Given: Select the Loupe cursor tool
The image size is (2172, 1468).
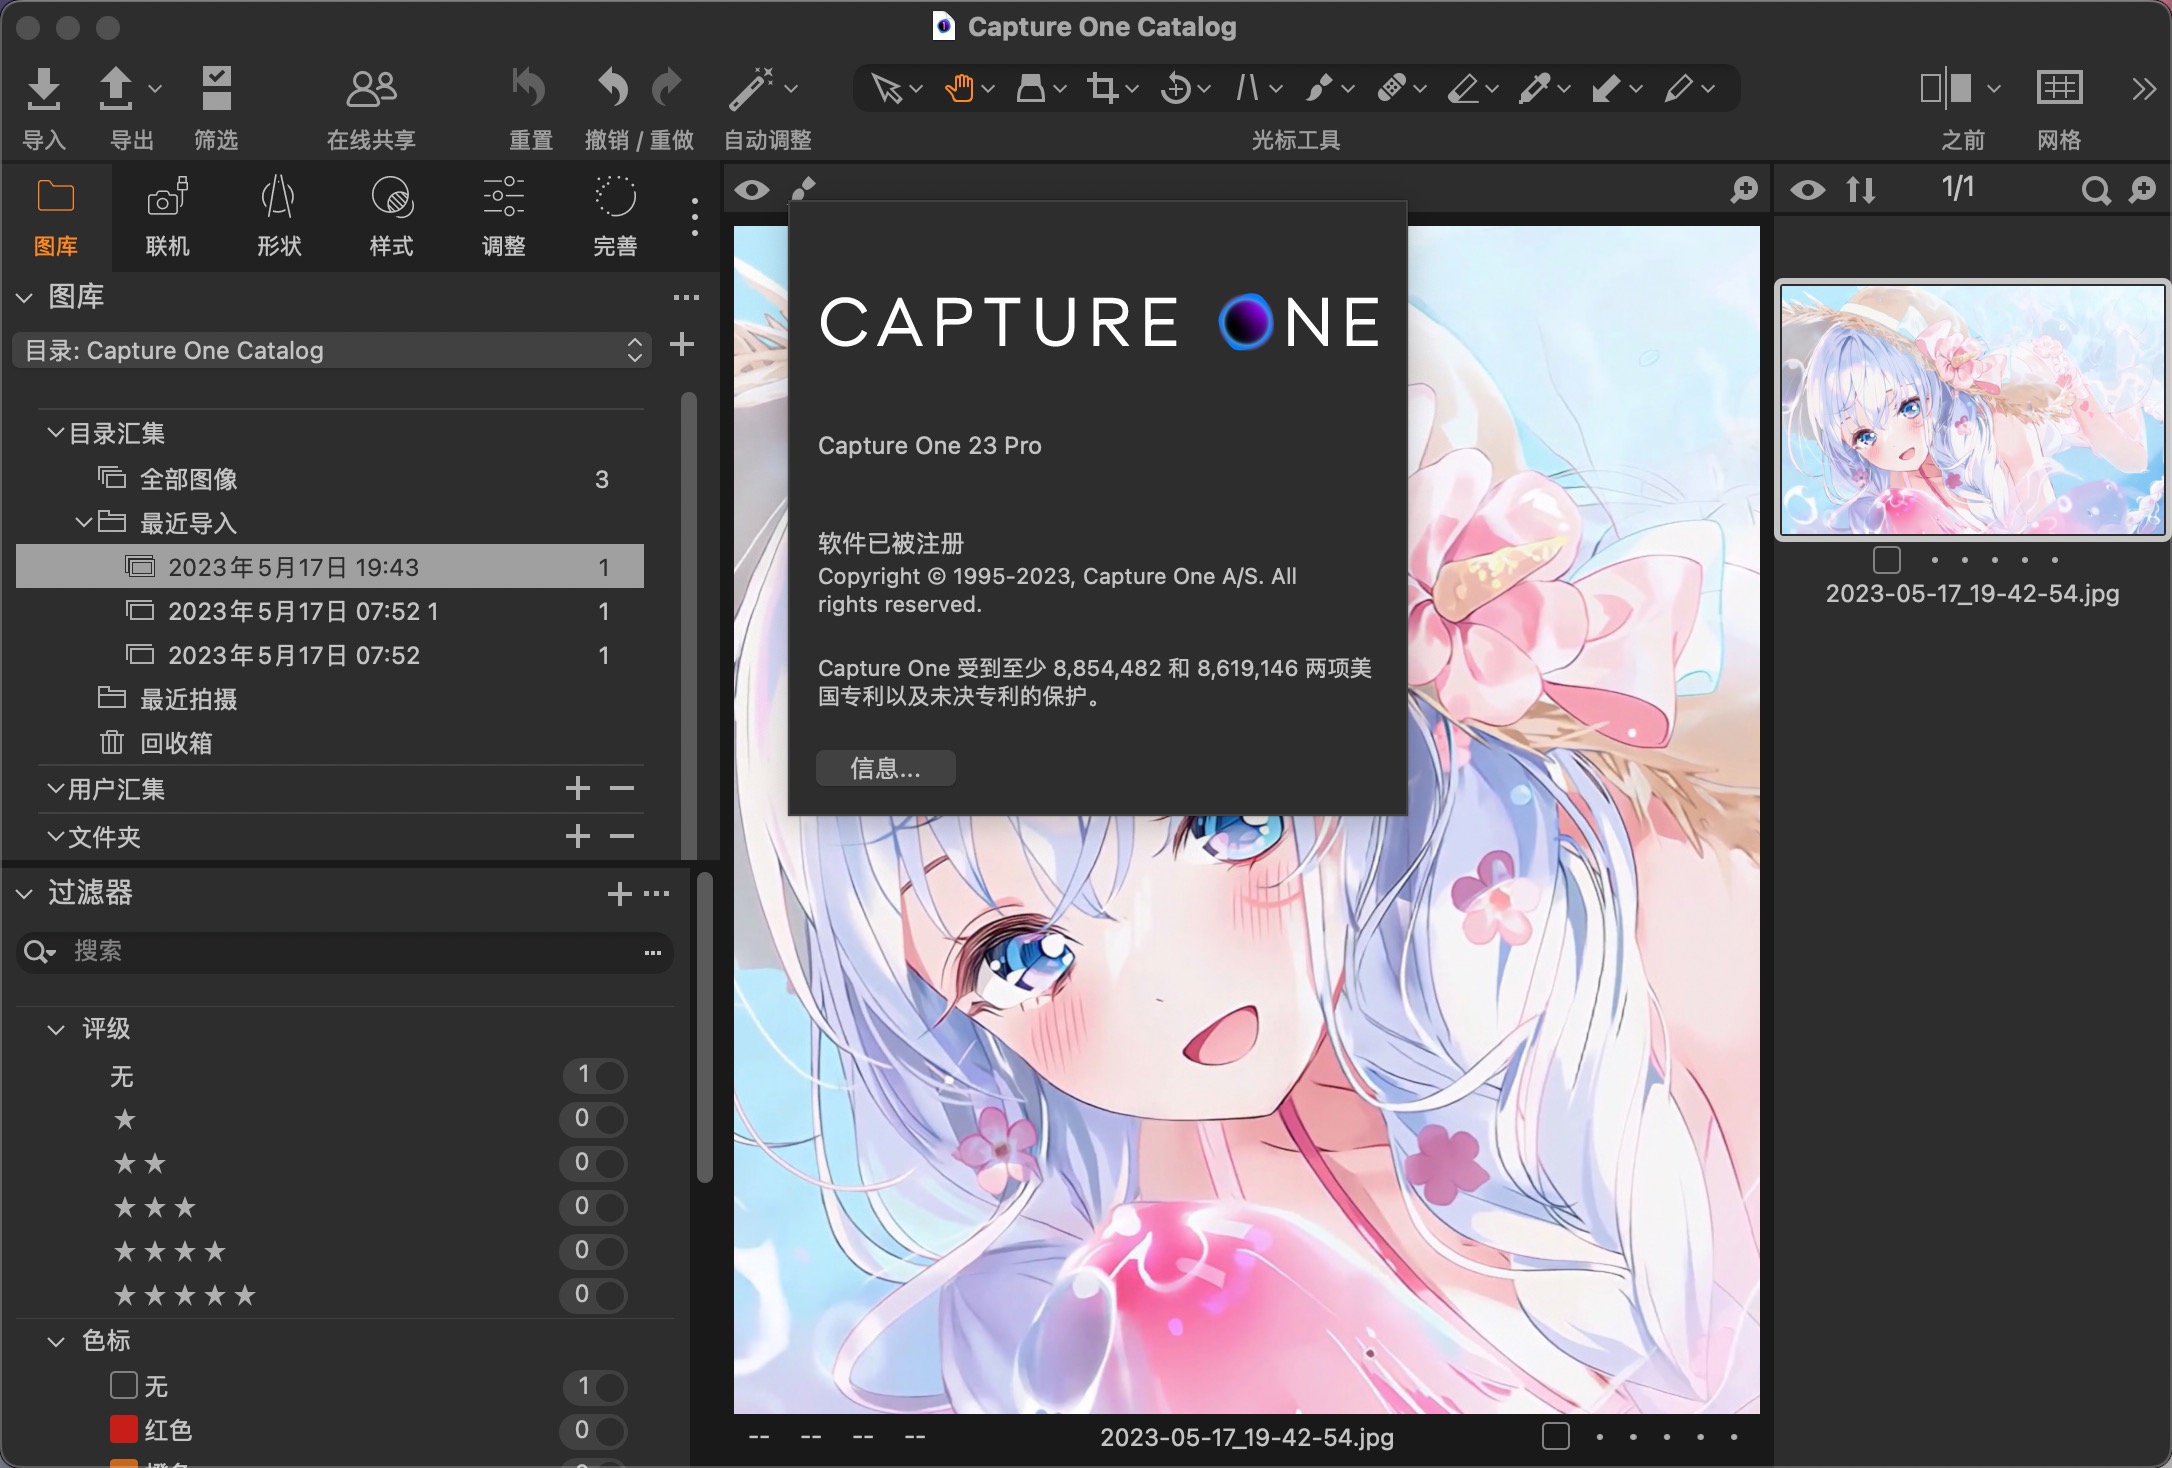Looking at the screenshot, I should (x=1030, y=88).
